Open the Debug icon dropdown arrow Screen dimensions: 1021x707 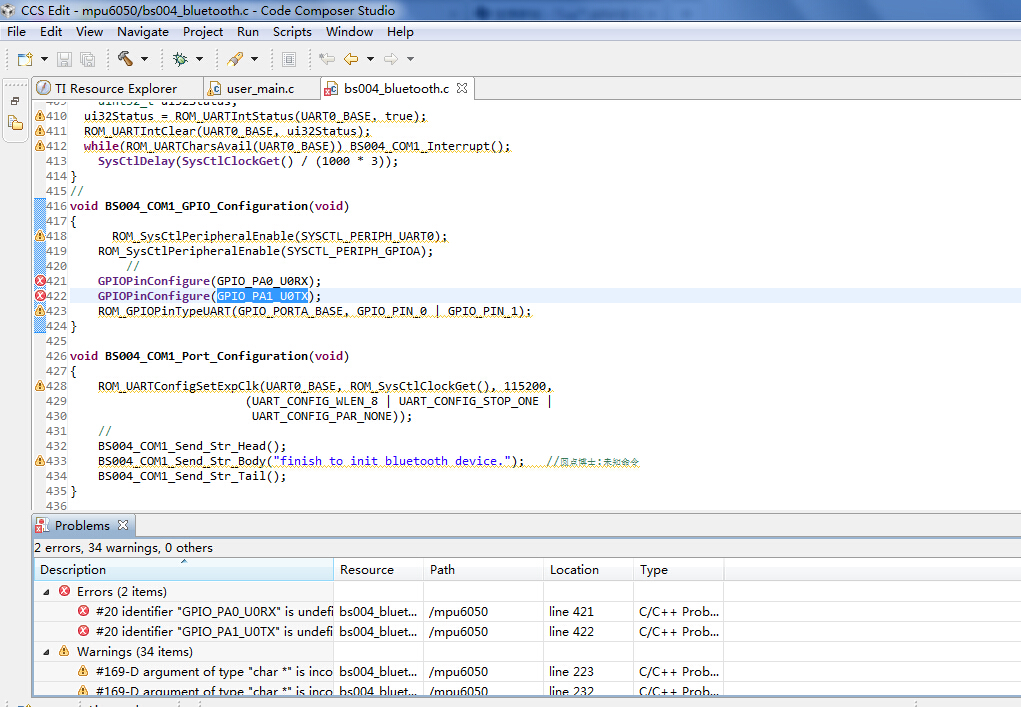point(198,59)
